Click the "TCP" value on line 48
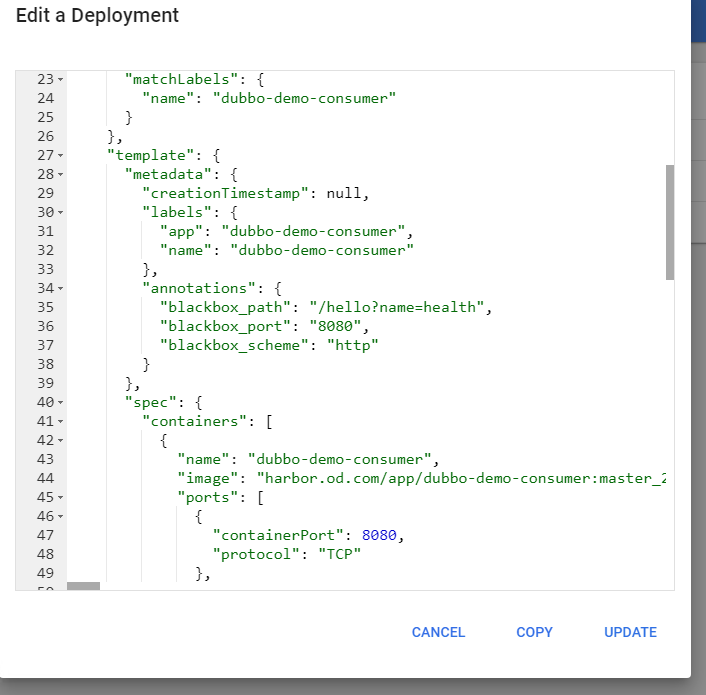 (339, 555)
